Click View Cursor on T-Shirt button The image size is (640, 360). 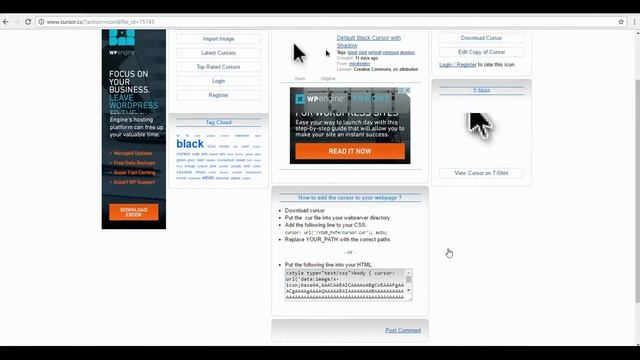click(x=481, y=173)
